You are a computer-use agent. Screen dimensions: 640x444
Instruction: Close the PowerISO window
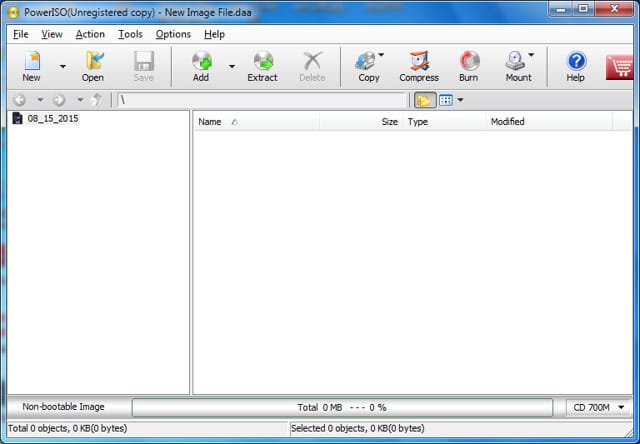(x=615, y=9)
